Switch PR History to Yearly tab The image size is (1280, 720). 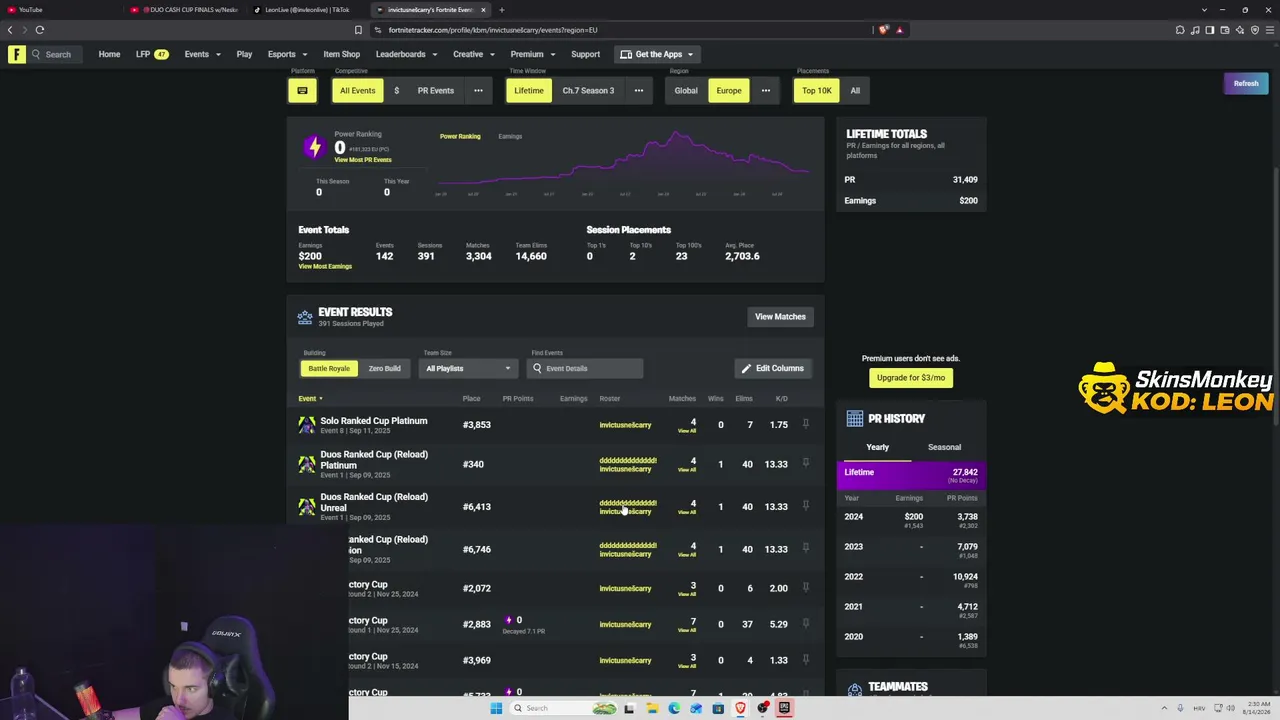pos(877,447)
